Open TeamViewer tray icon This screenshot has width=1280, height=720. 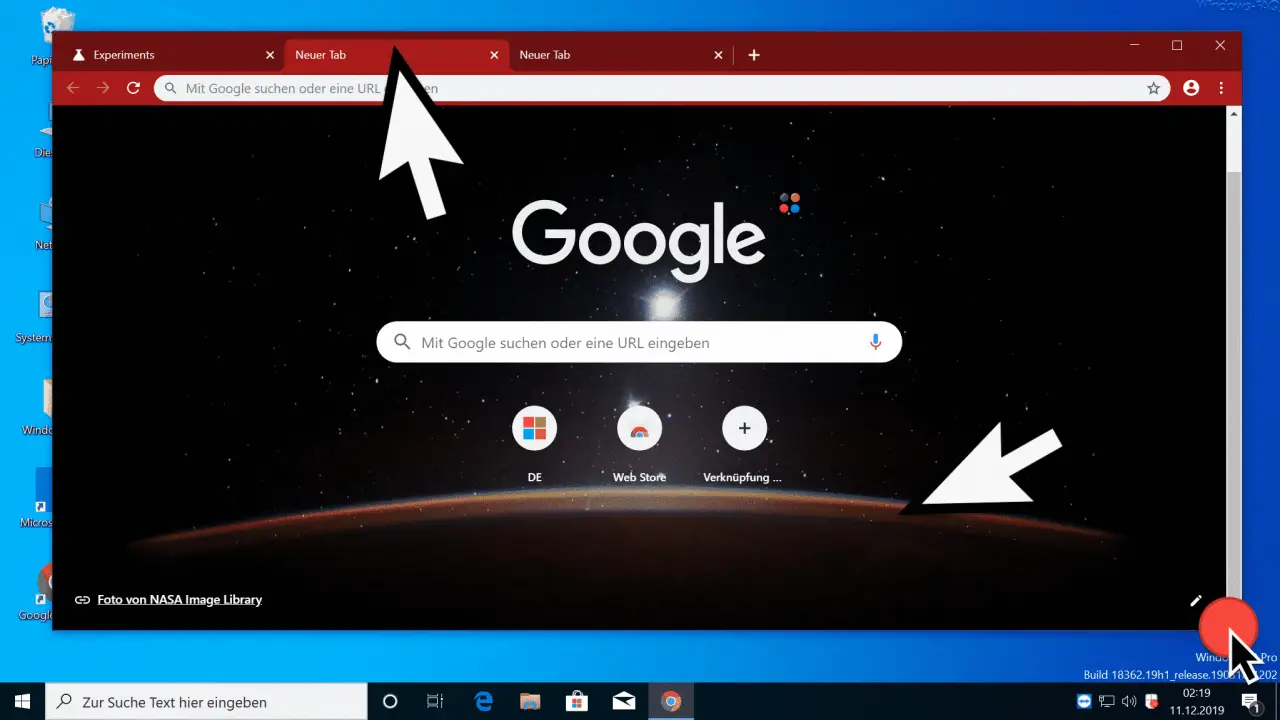click(1085, 702)
